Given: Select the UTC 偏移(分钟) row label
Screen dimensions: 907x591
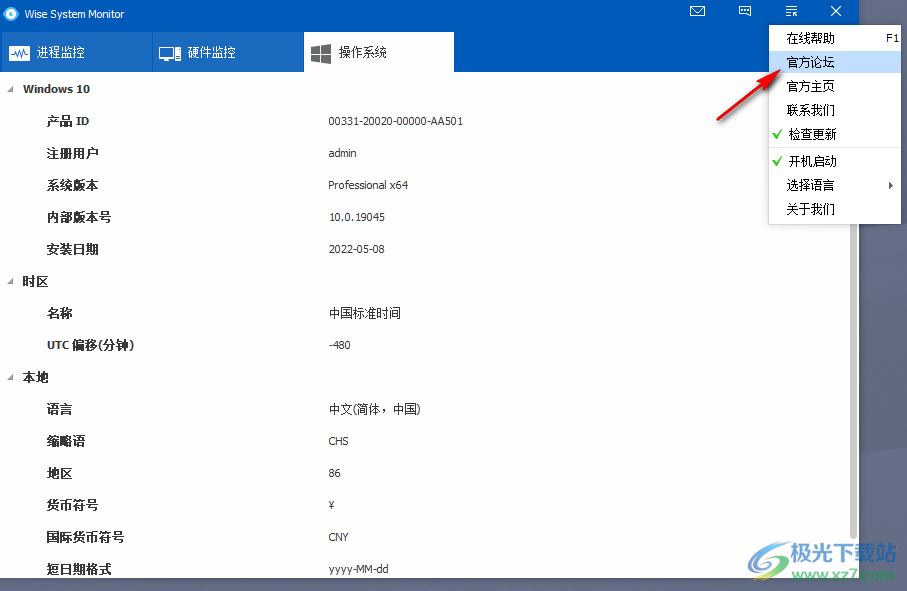Looking at the screenshot, I should tap(90, 345).
